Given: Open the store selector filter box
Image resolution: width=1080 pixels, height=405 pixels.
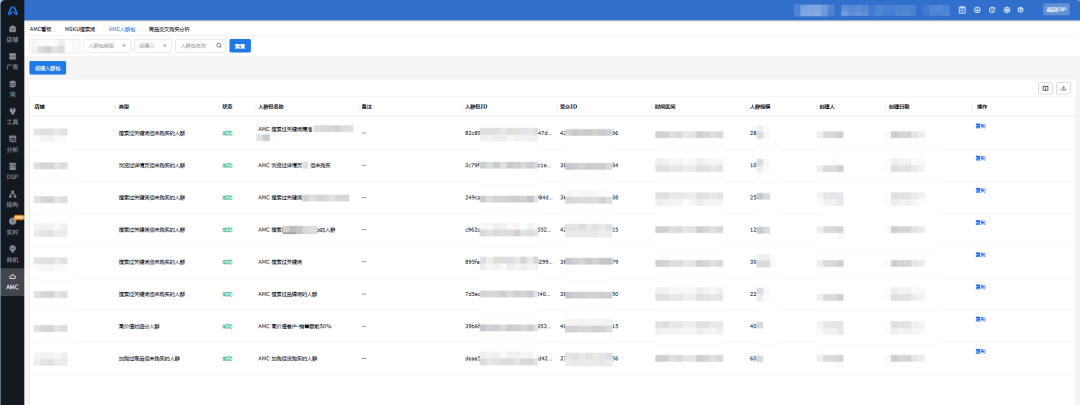Looking at the screenshot, I should pos(55,46).
